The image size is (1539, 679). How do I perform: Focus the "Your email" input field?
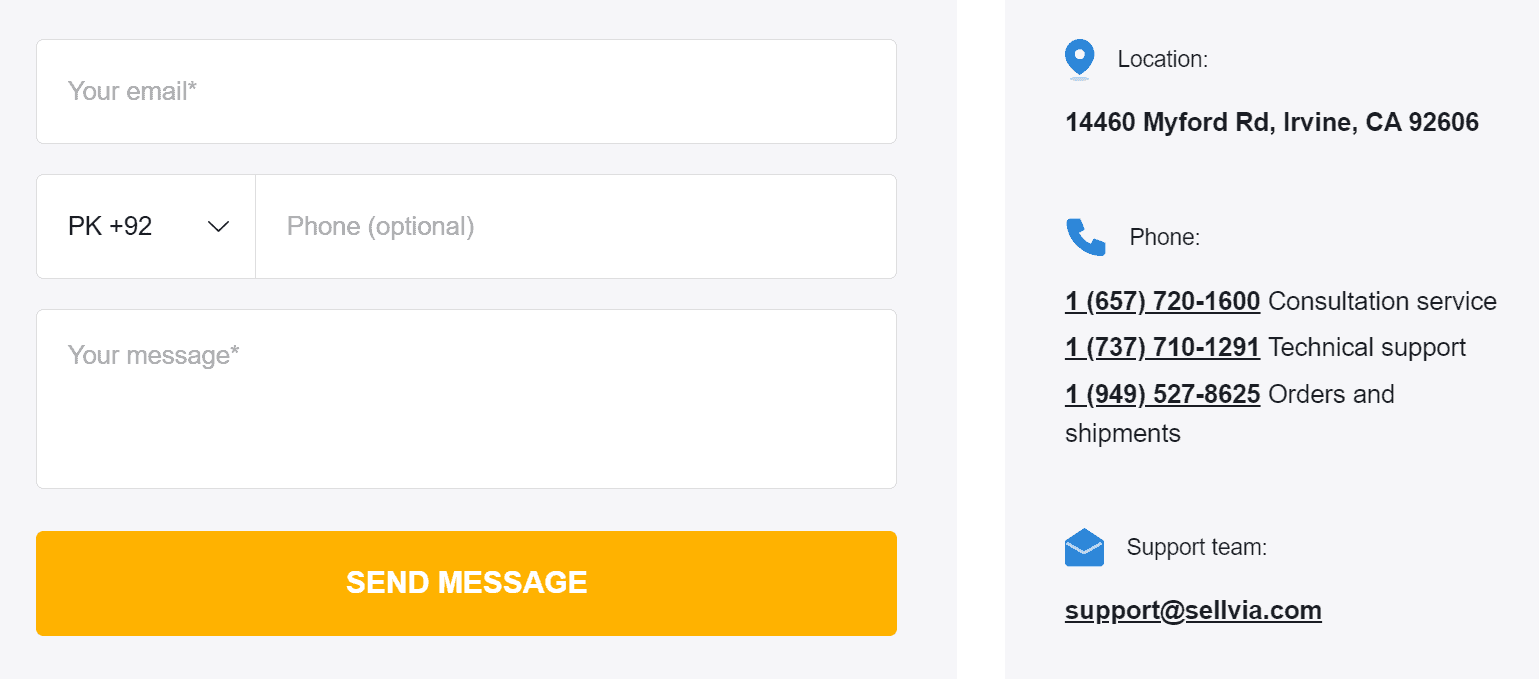466,92
